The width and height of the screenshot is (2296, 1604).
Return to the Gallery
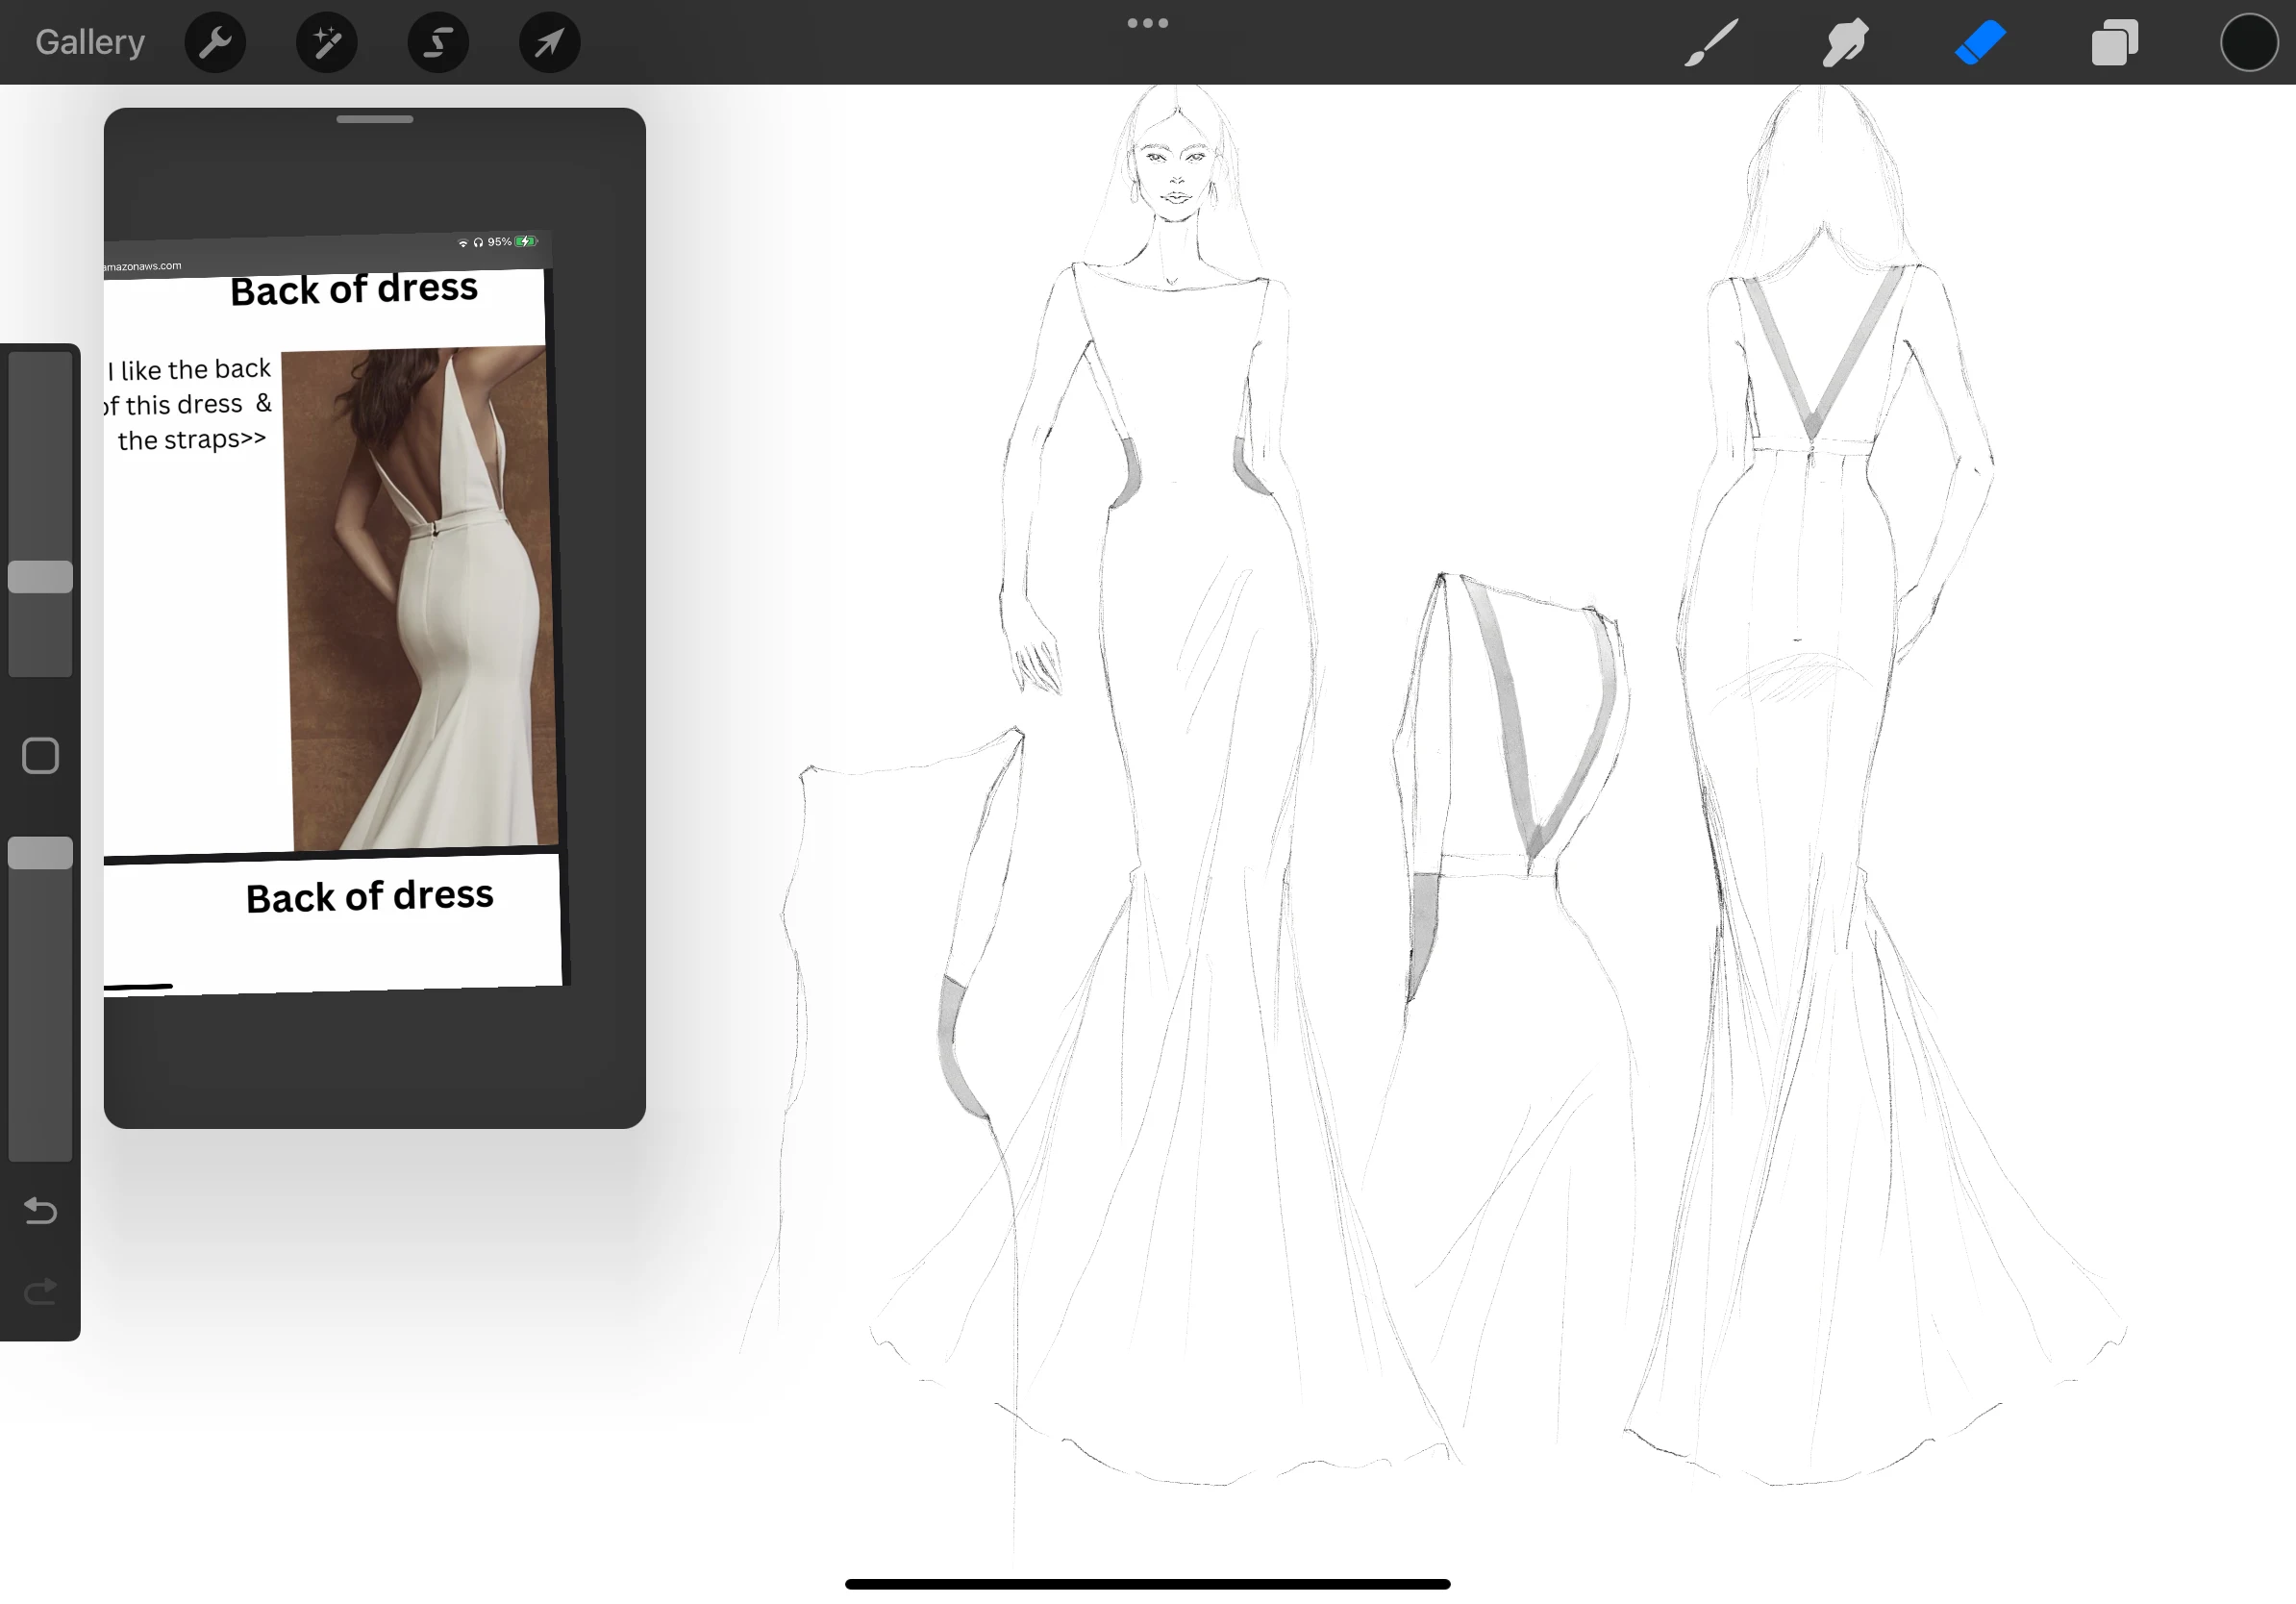pyautogui.click(x=90, y=42)
